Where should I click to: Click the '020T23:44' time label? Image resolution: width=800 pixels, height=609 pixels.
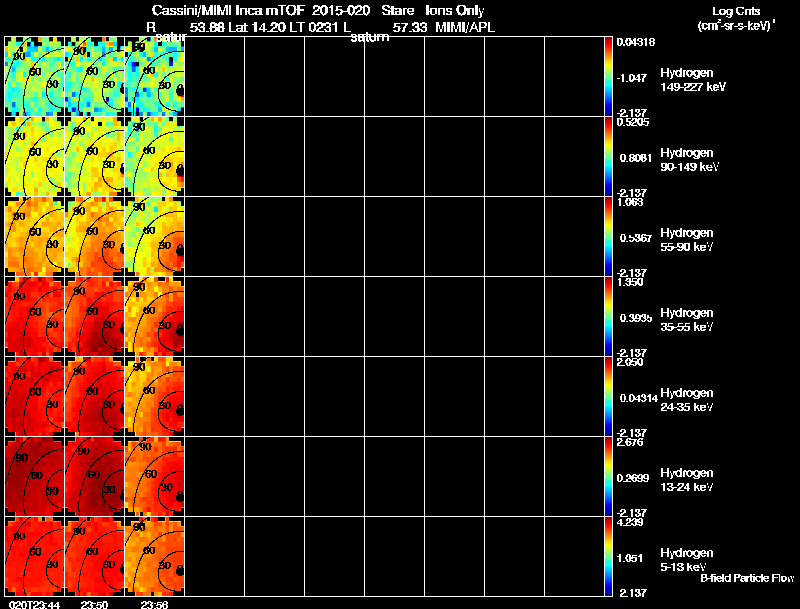click(34, 605)
